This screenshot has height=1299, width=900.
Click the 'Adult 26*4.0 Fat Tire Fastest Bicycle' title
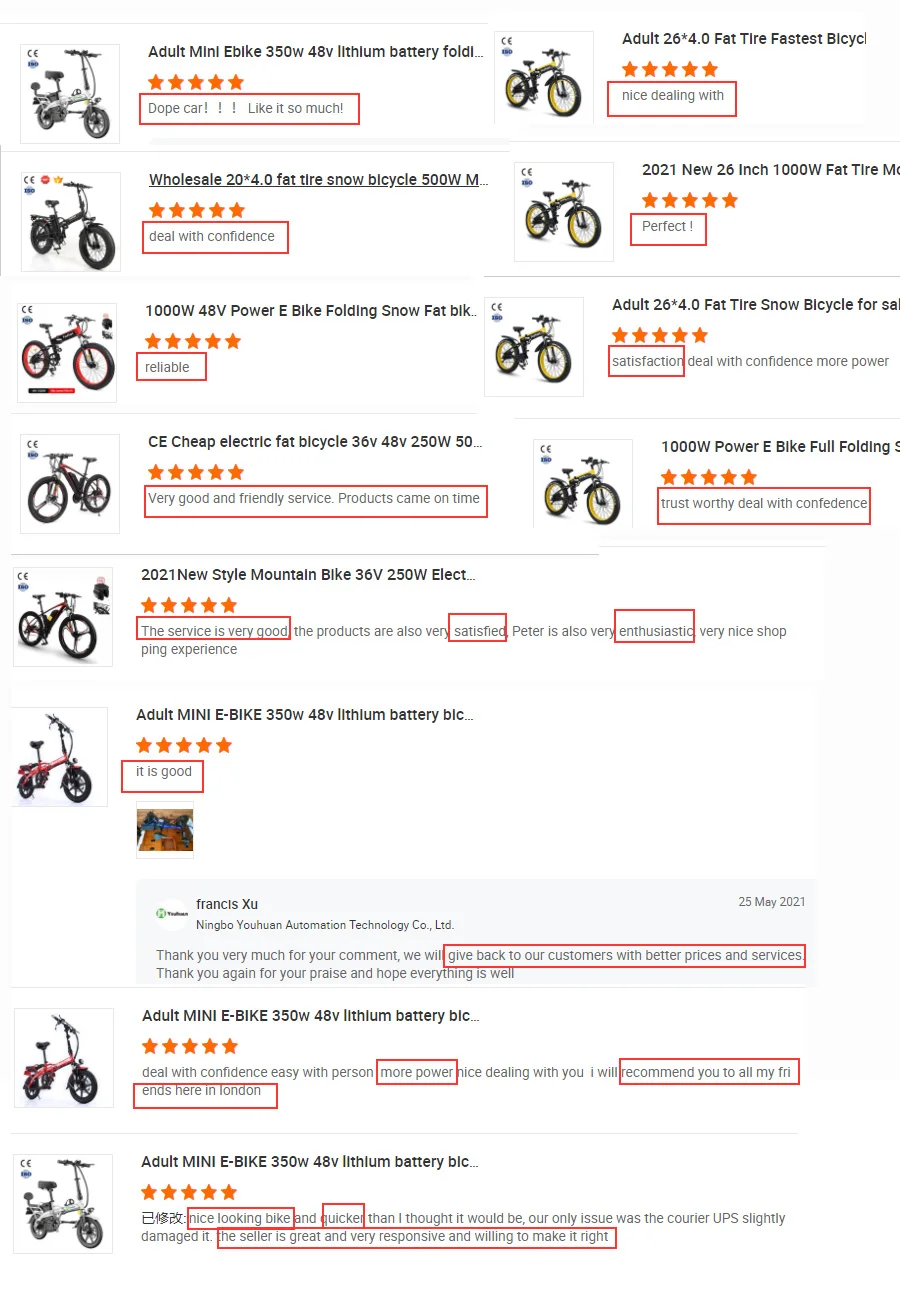click(744, 39)
